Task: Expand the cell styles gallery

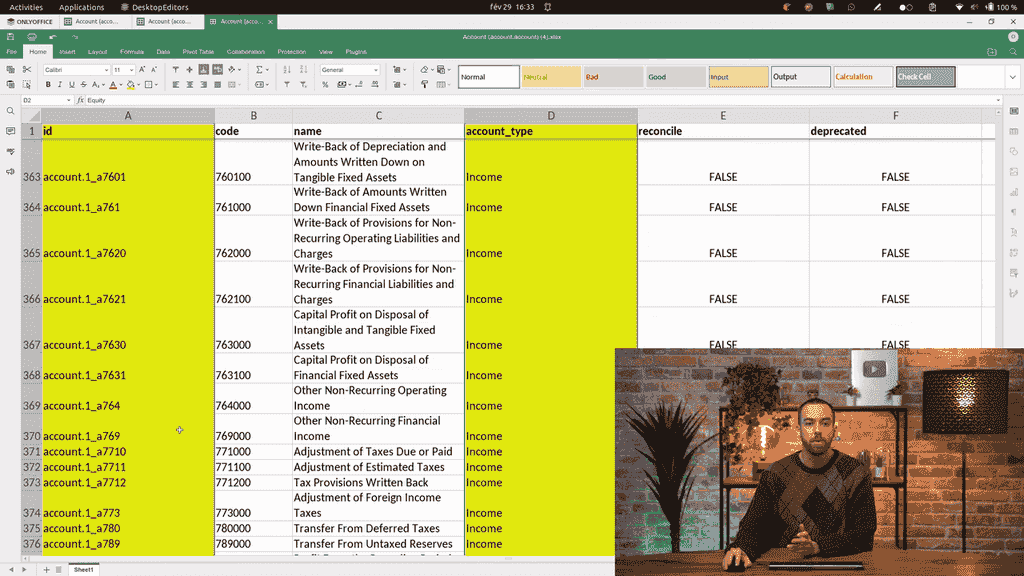Action: (1012, 77)
